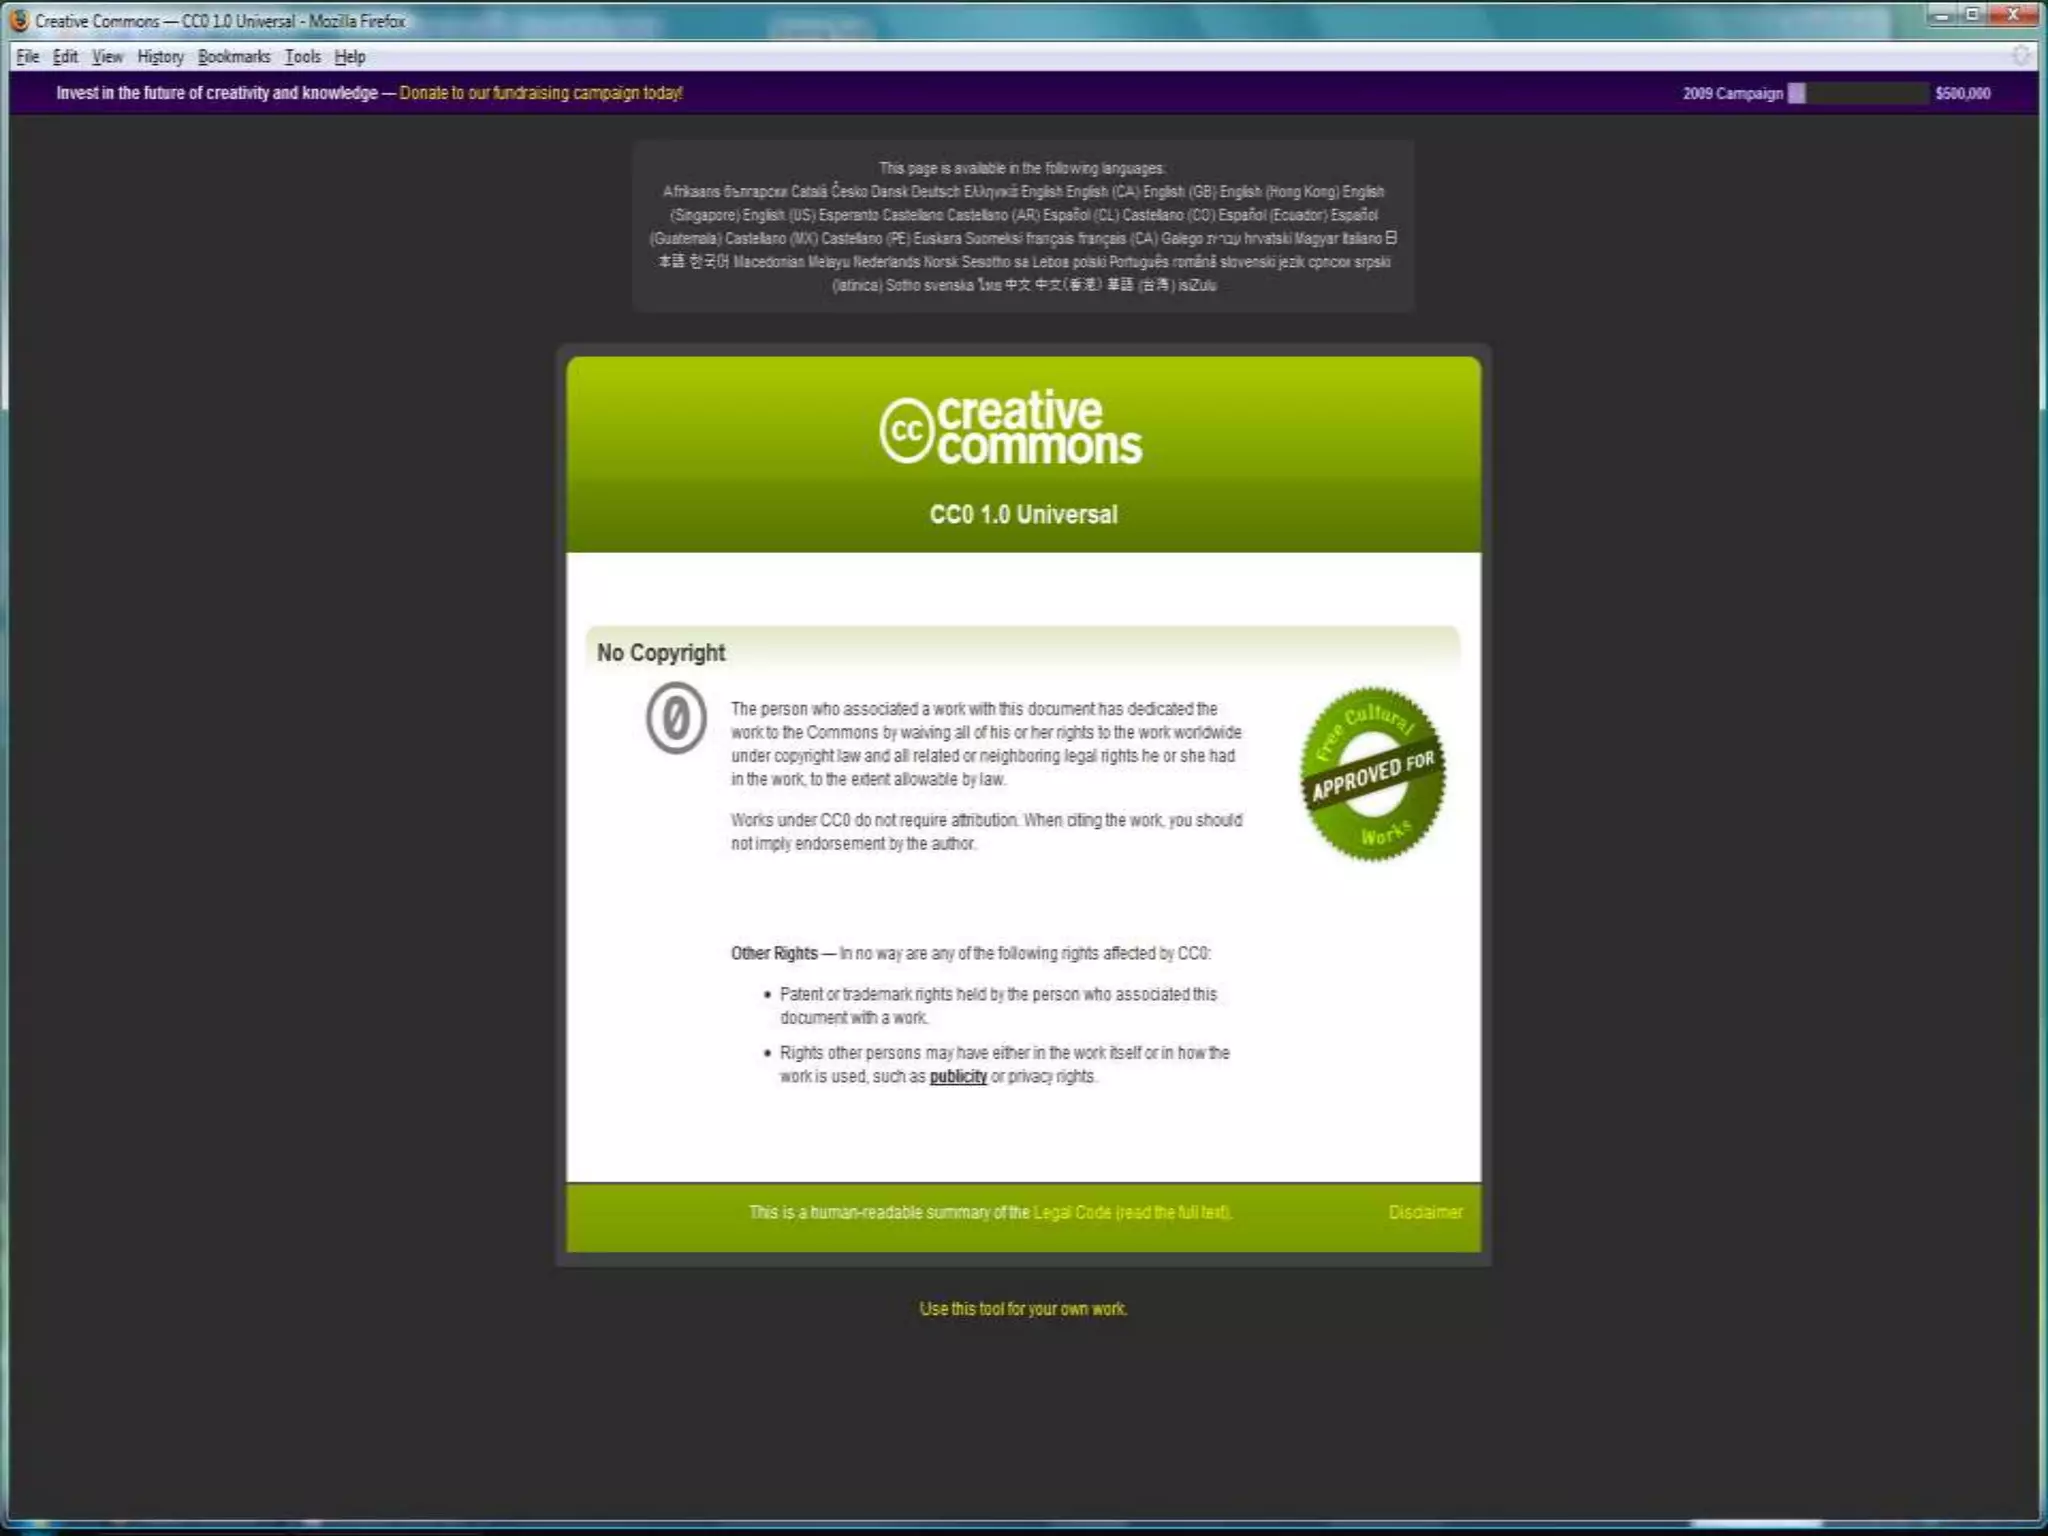
Task: Click the $500,000 campaign goal text
Action: 1963,93
